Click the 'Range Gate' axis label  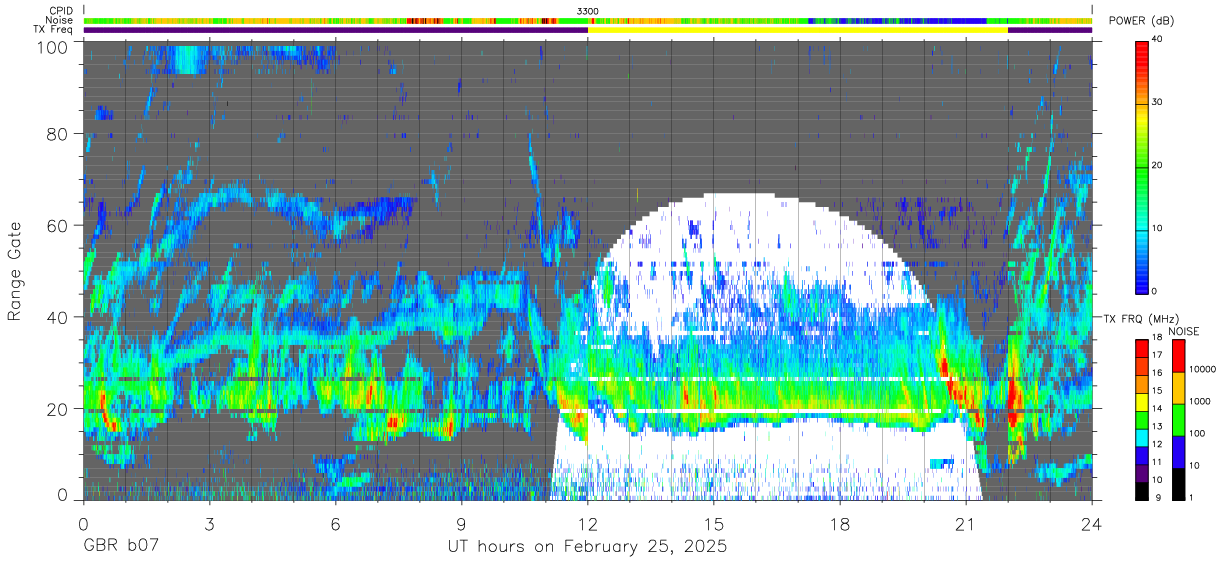pyautogui.click(x=15, y=271)
